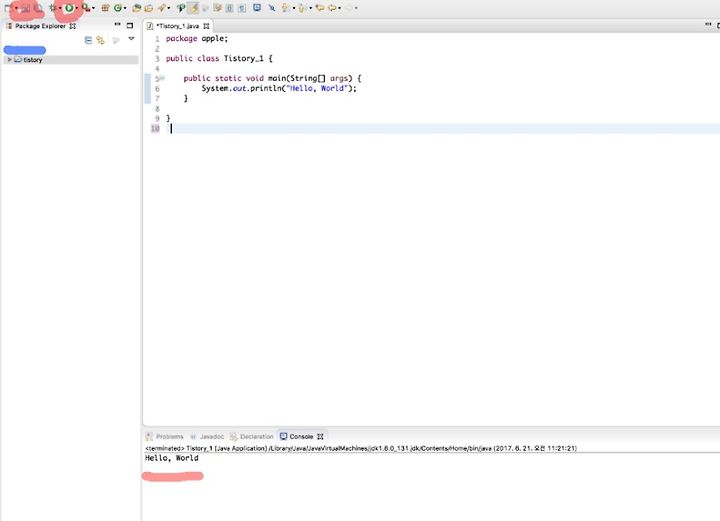This screenshot has width=720, height=521.
Task: Click the pin editor icon in toolbar
Action: 272,8
